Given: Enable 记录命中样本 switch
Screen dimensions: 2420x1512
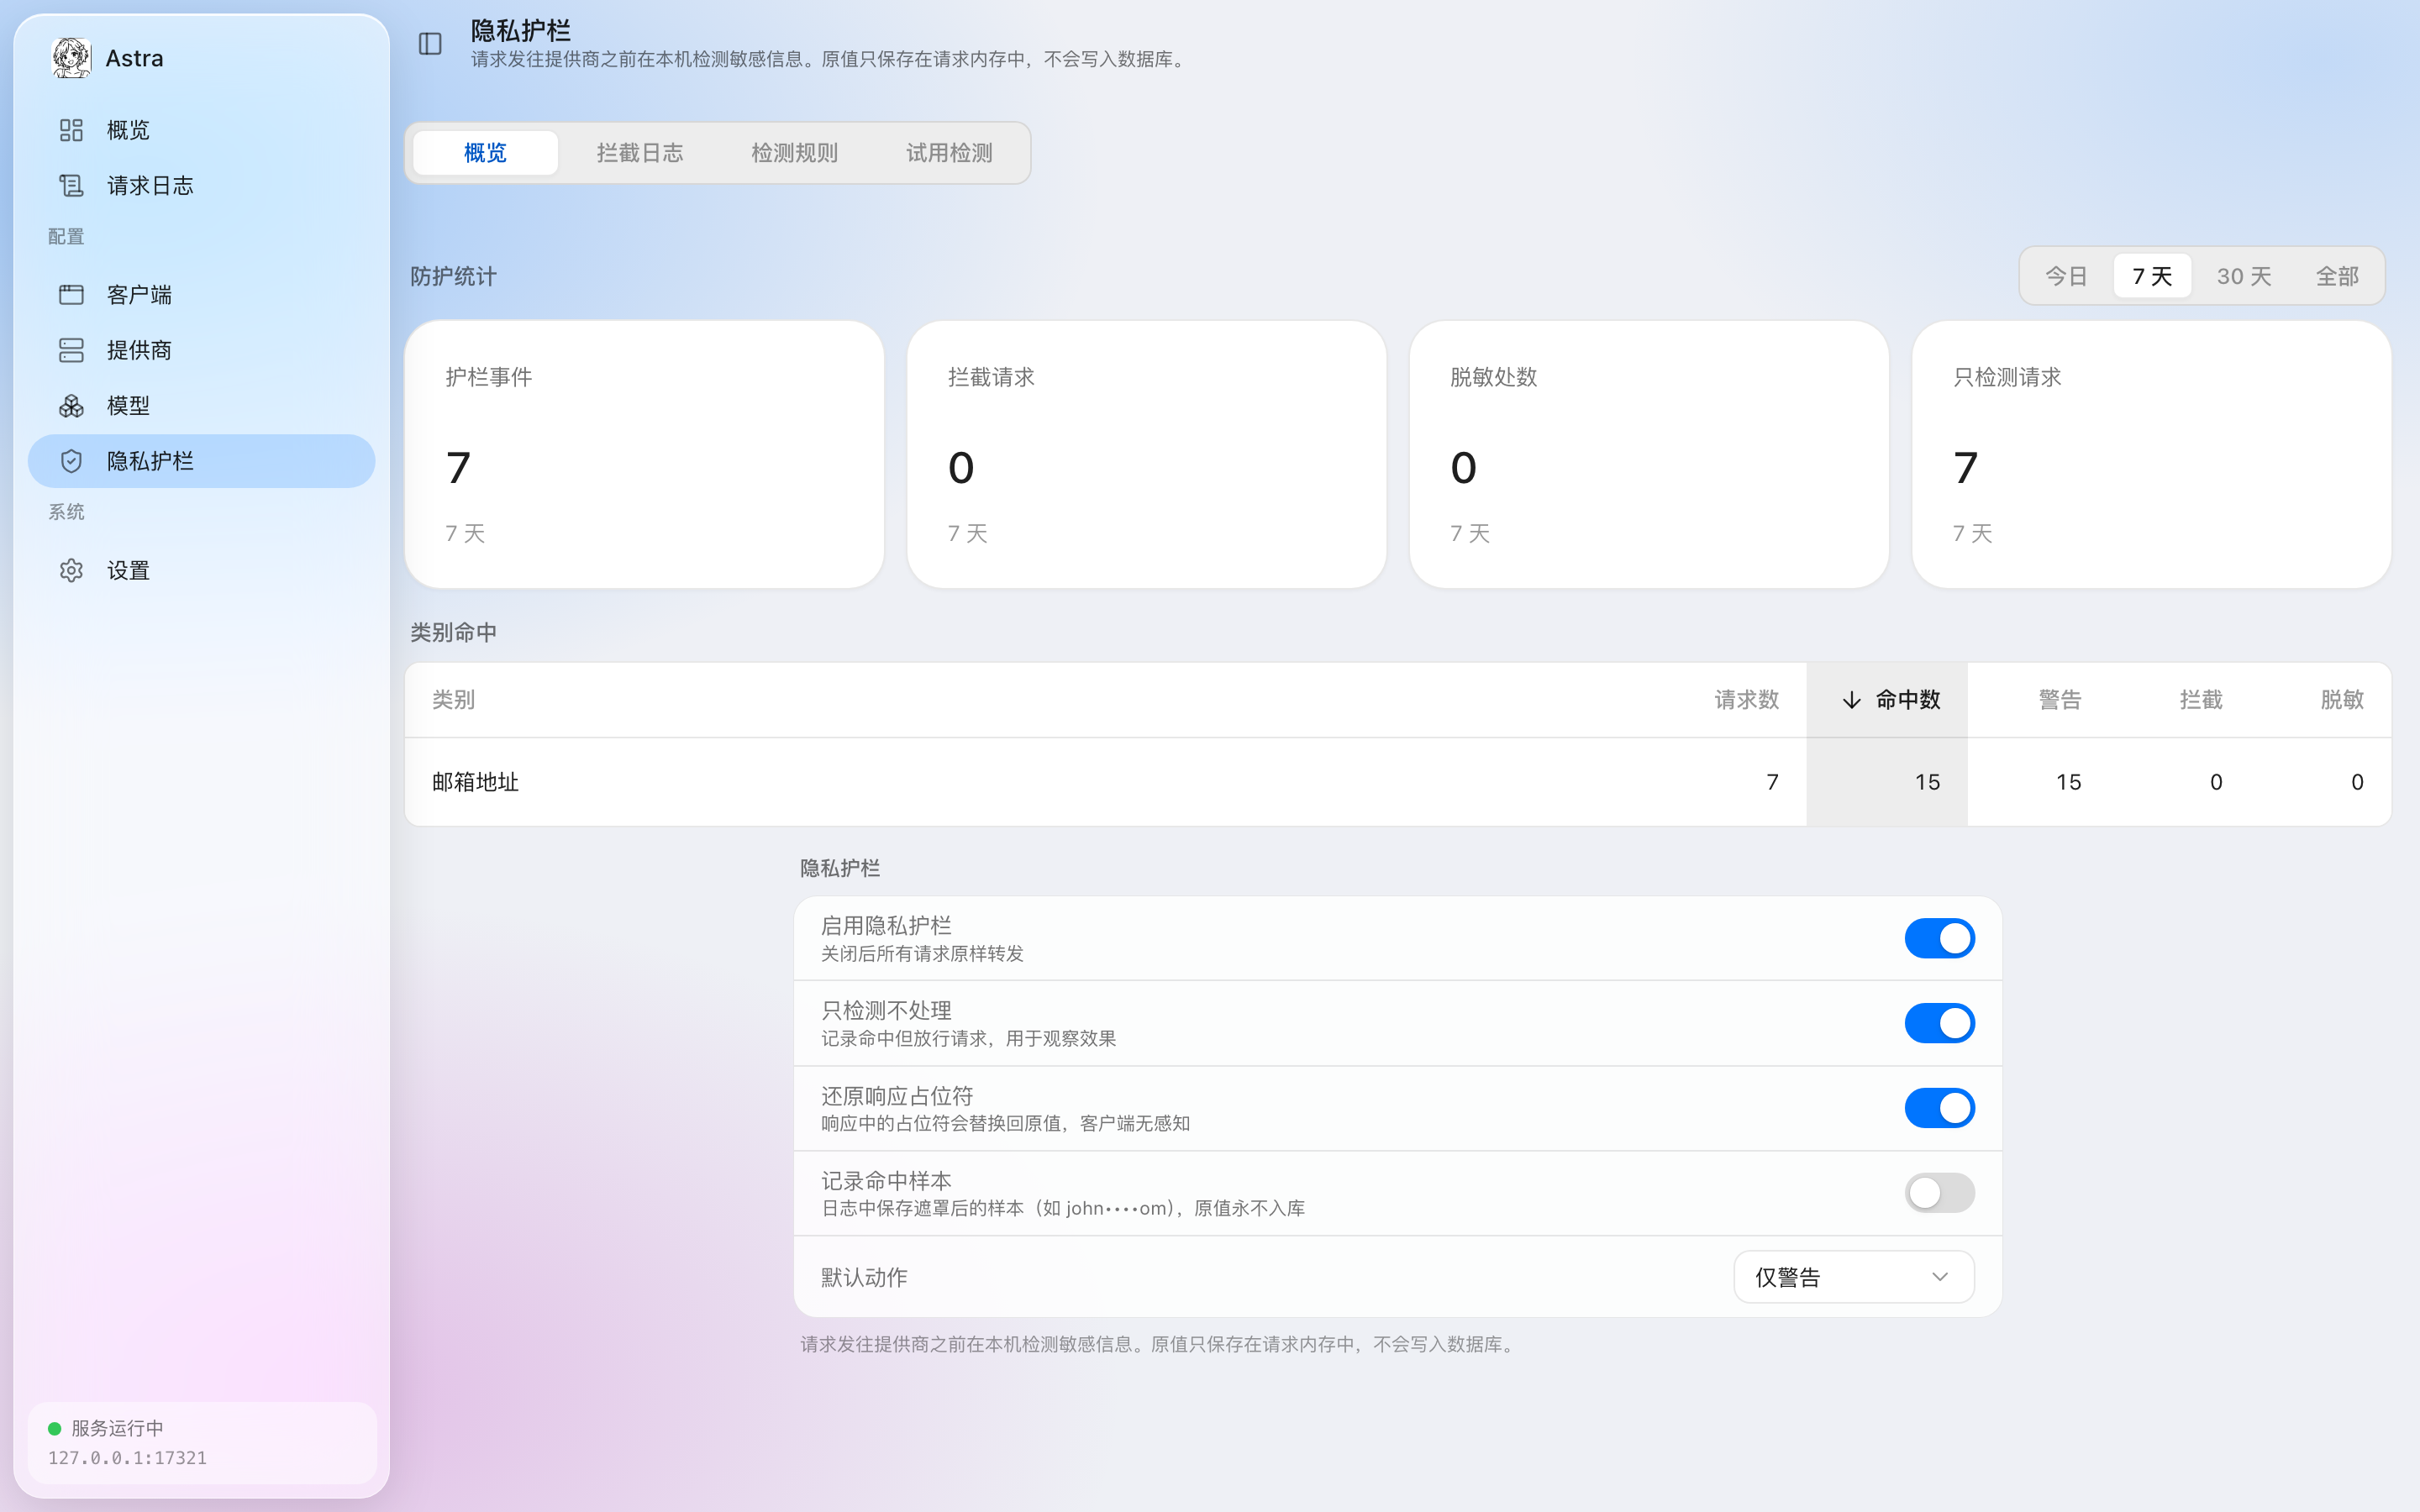Looking at the screenshot, I should 1939,1193.
